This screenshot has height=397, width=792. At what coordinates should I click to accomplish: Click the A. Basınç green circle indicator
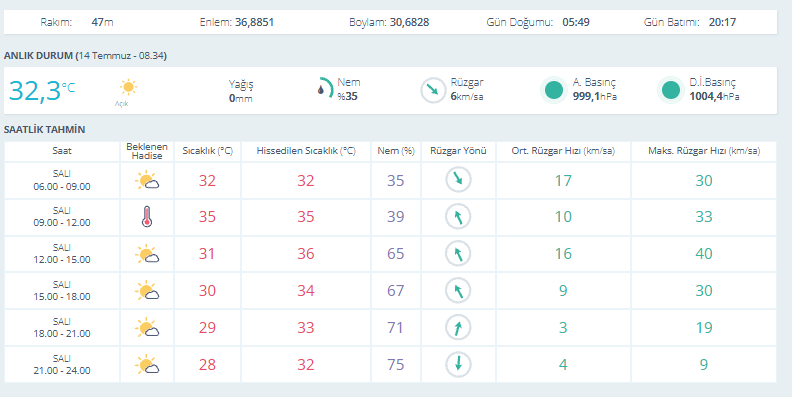click(554, 90)
